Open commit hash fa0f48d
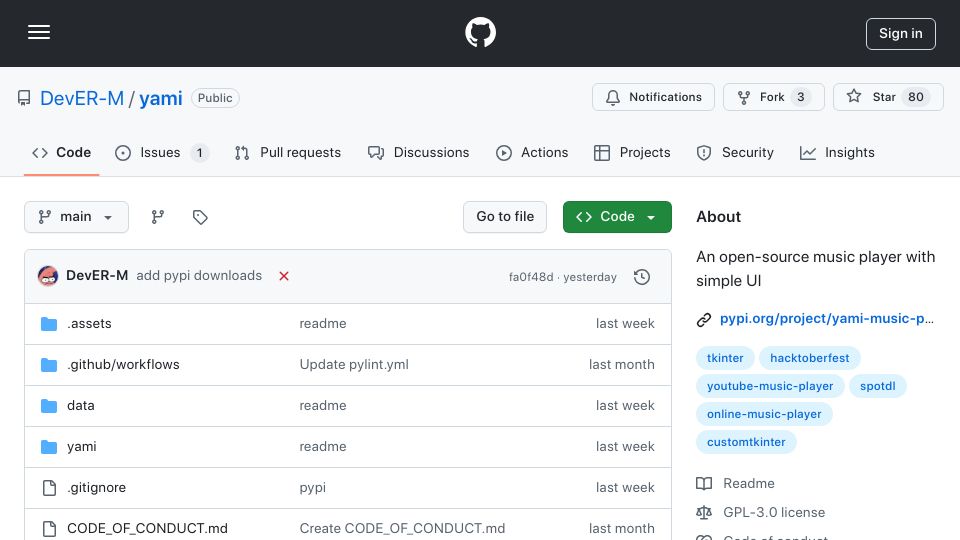This screenshot has height=540, width=960. coord(531,277)
